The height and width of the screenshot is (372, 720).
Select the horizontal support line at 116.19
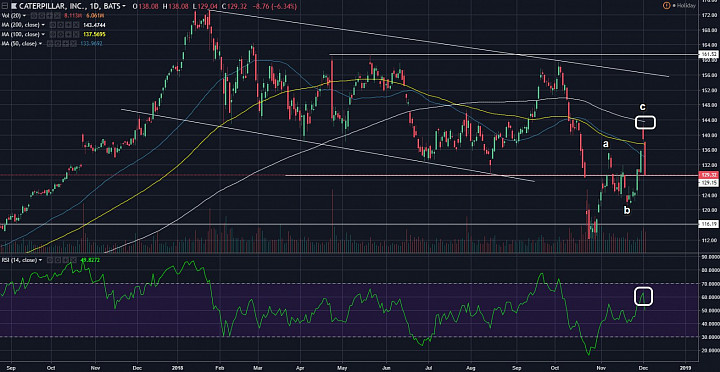click(349, 224)
